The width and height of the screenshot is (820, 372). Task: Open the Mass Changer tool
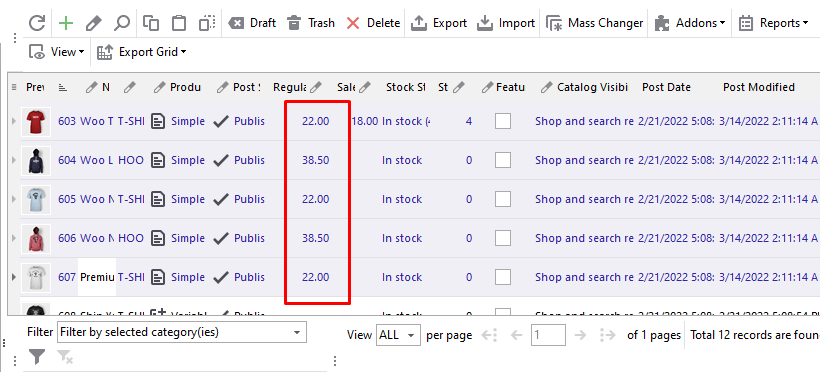595,23
